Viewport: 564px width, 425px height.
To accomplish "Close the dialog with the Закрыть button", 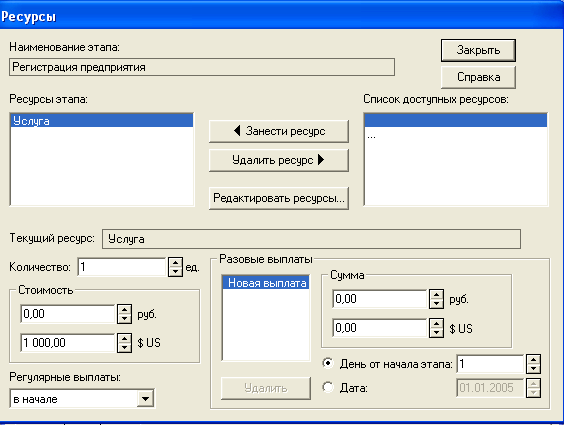I will click(x=478, y=50).
